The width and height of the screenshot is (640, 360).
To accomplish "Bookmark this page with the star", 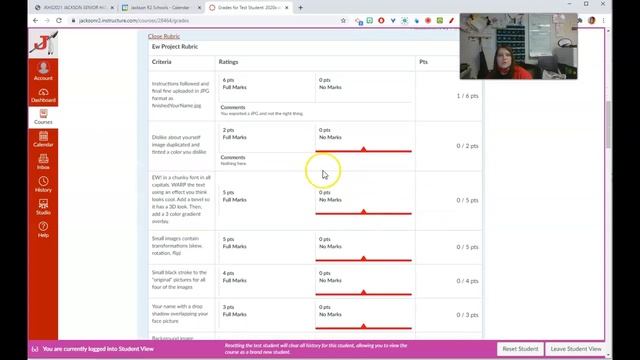I will coord(343,20).
